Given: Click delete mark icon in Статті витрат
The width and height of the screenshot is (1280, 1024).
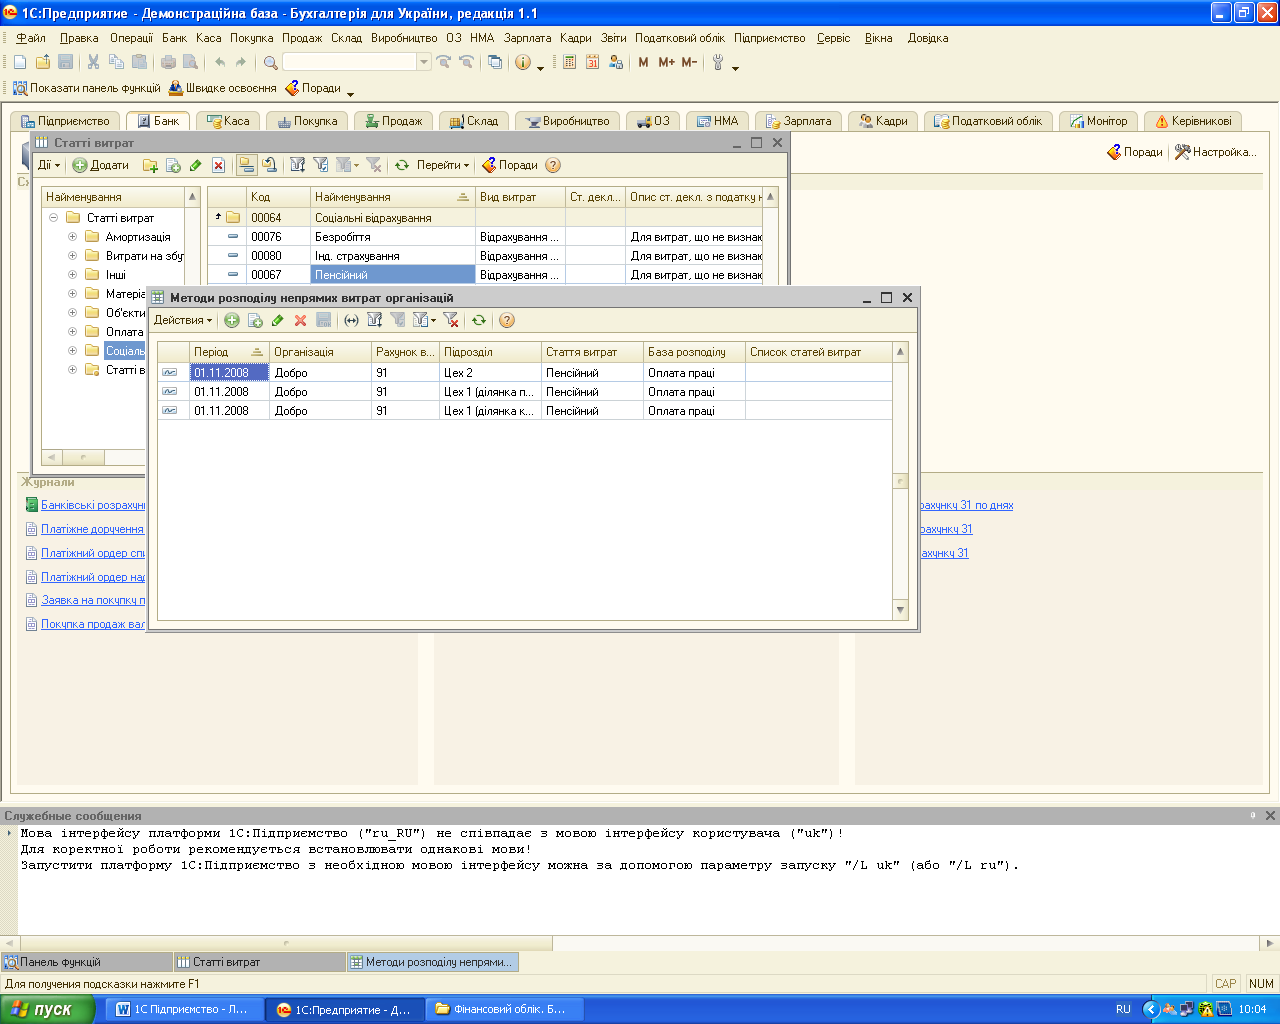Looking at the screenshot, I should pos(218,165).
